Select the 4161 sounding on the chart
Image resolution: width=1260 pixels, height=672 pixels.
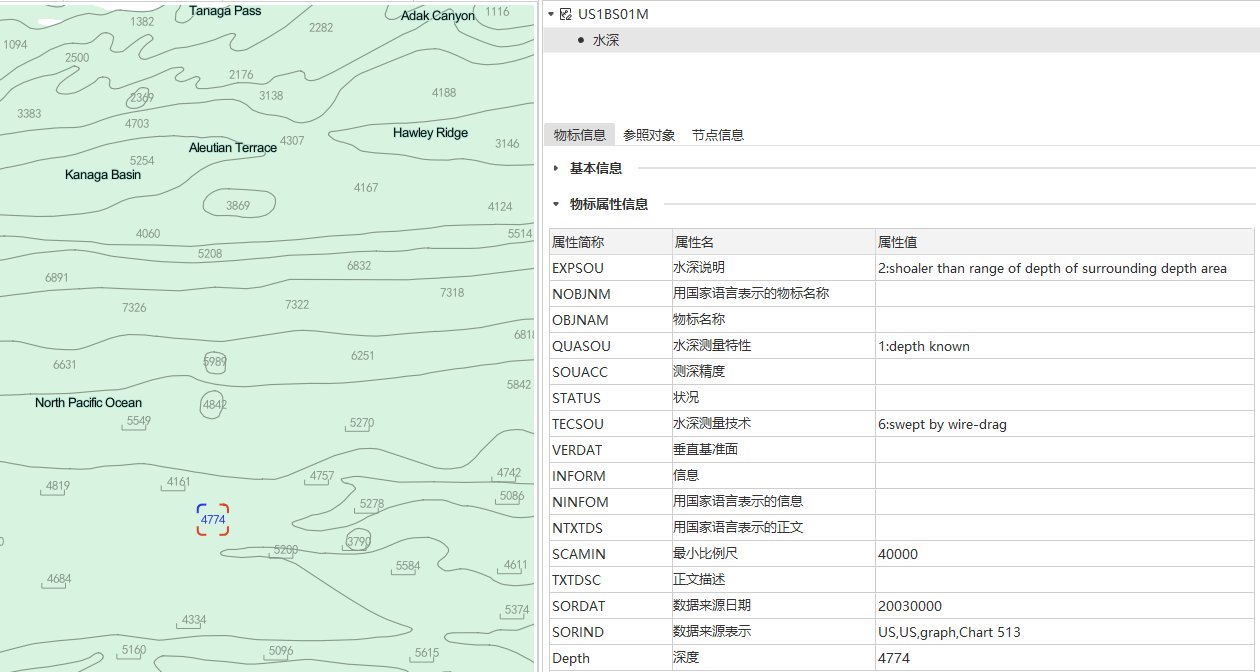pos(178,482)
